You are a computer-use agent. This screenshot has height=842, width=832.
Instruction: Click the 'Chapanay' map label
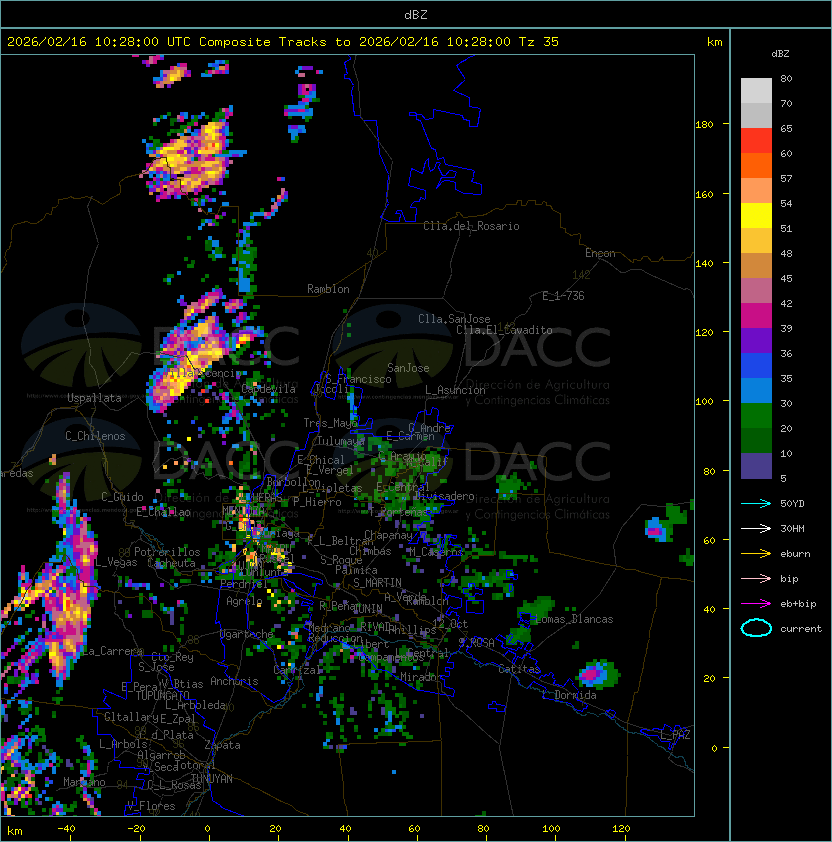[388, 535]
